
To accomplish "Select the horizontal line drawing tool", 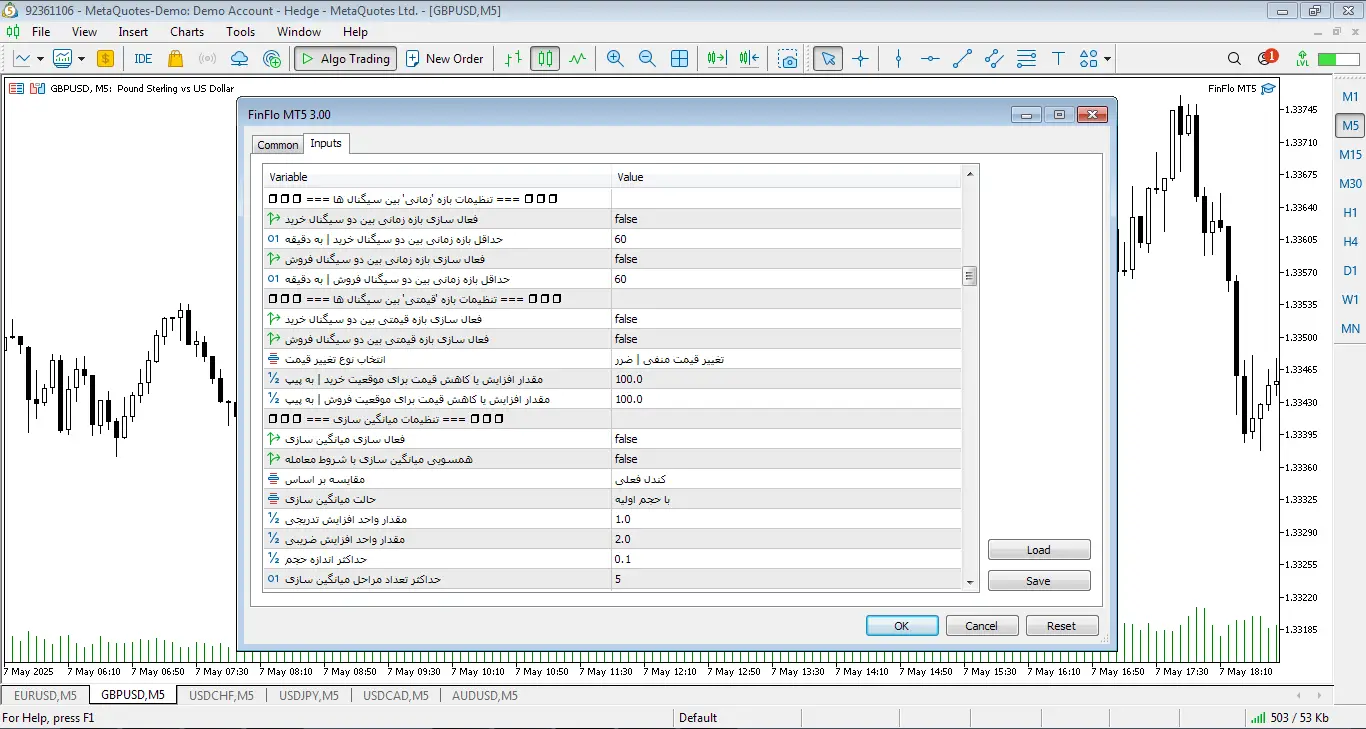I will coord(930,59).
